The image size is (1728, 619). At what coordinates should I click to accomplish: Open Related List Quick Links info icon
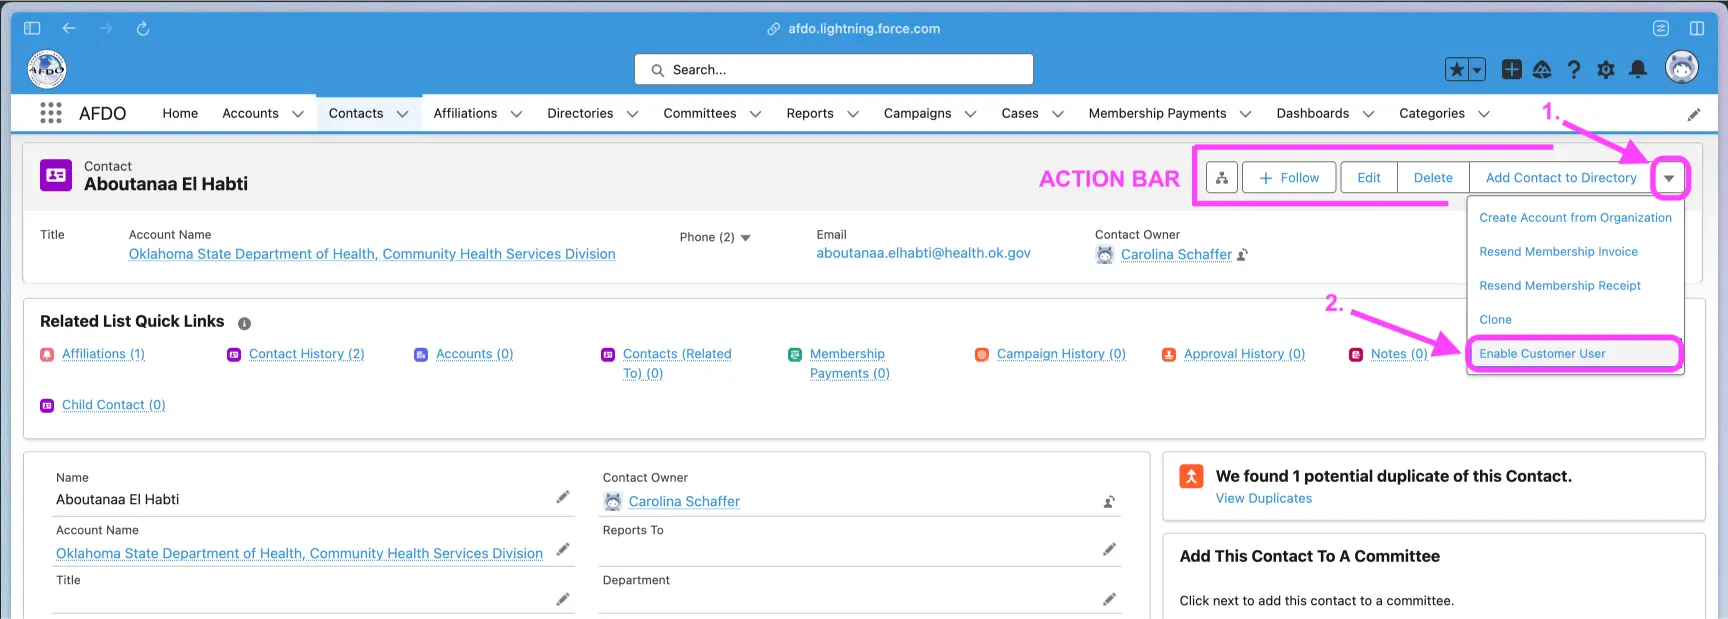click(244, 323)
